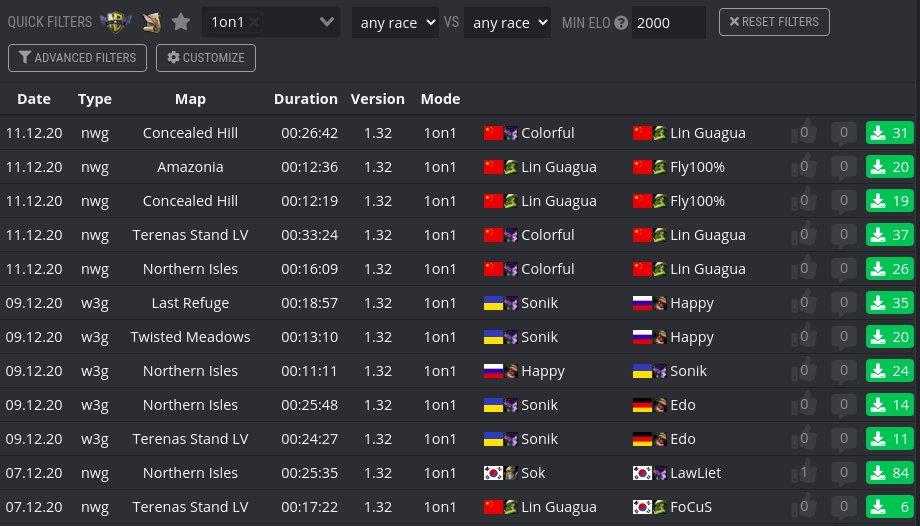Click the MIN ELO help question mark

pyautogui.click(x=621, y=23)
